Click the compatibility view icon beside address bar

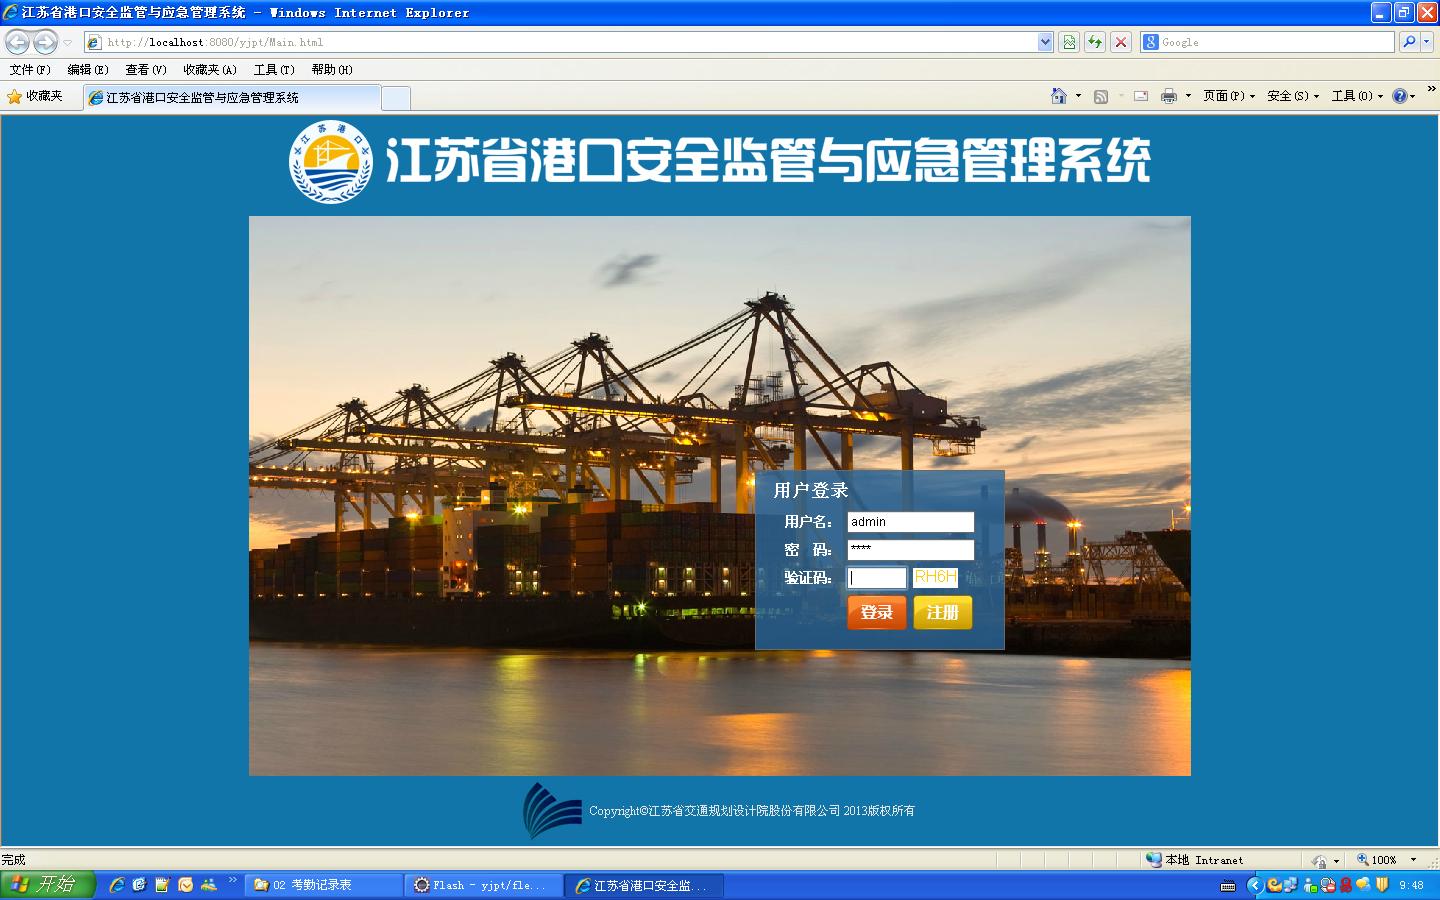(x=1069, y=42)
